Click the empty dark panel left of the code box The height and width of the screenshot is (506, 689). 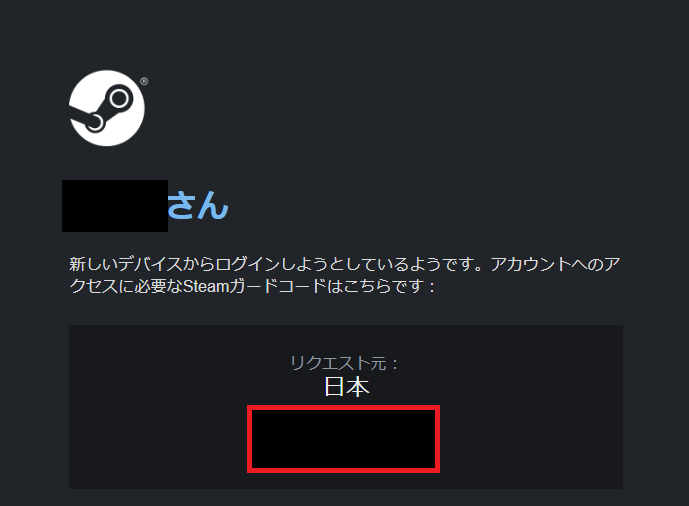pyautogui.click(x=158, y=439)
